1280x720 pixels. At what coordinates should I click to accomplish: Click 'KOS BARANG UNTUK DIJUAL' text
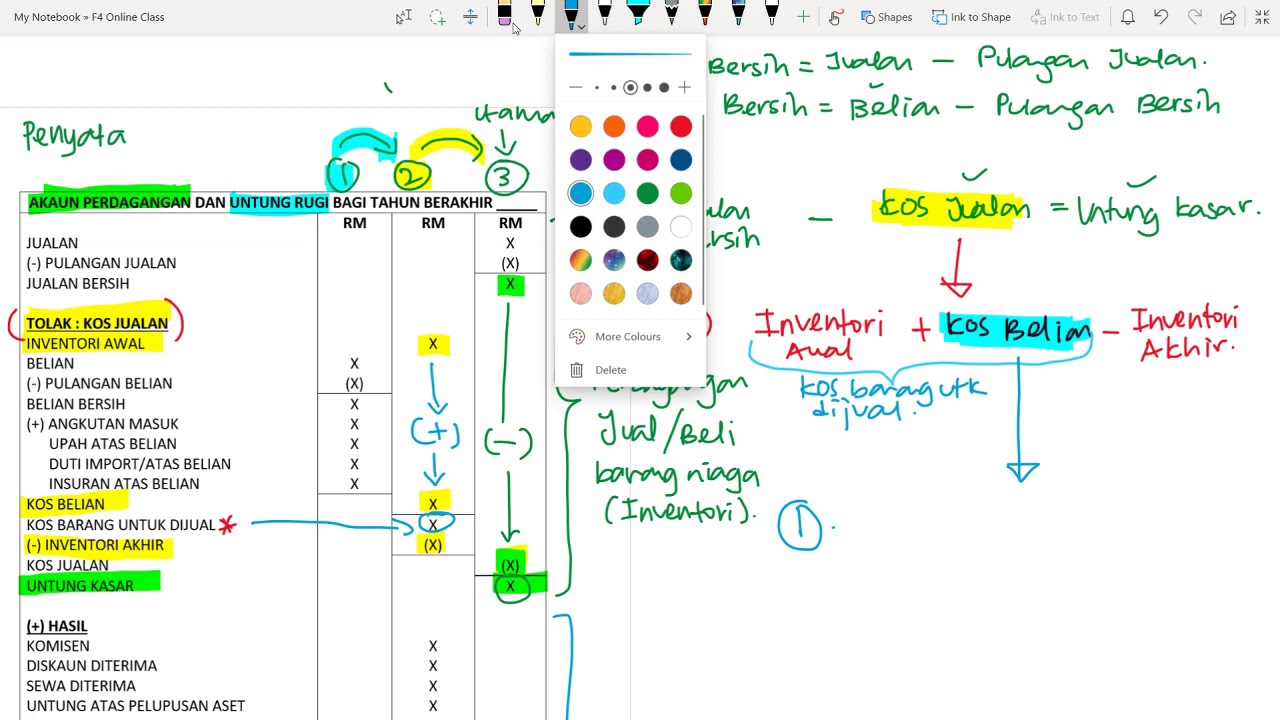121,525
